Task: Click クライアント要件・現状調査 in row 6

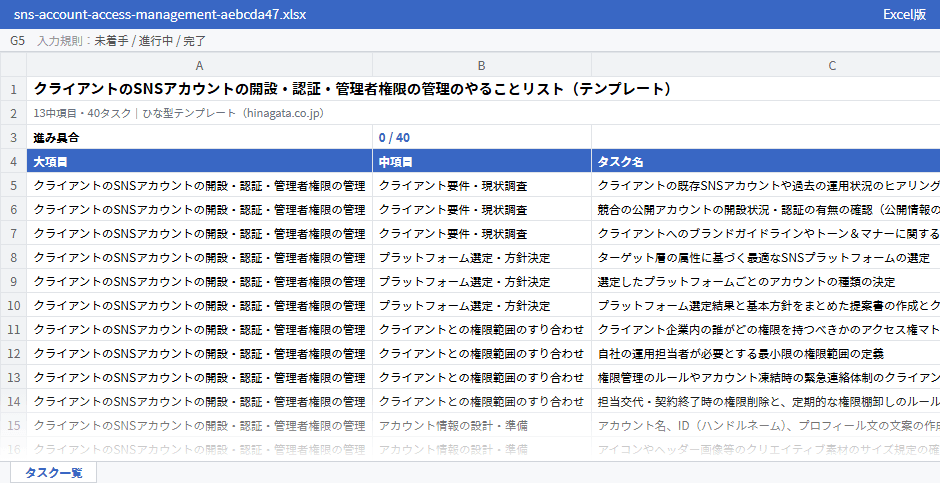Action: pos(481,209)
